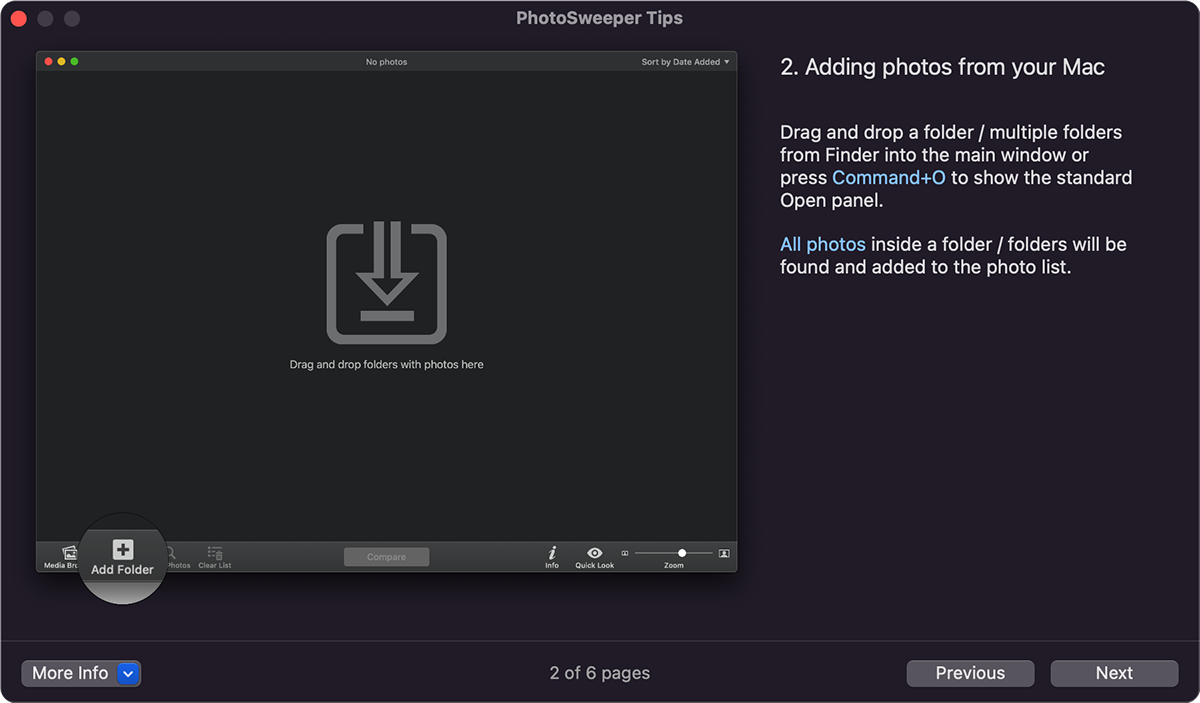The width and height of the screenshot is (1200, 703).
Task: Click the Zoom slider handle
Action: pos(682,553)
